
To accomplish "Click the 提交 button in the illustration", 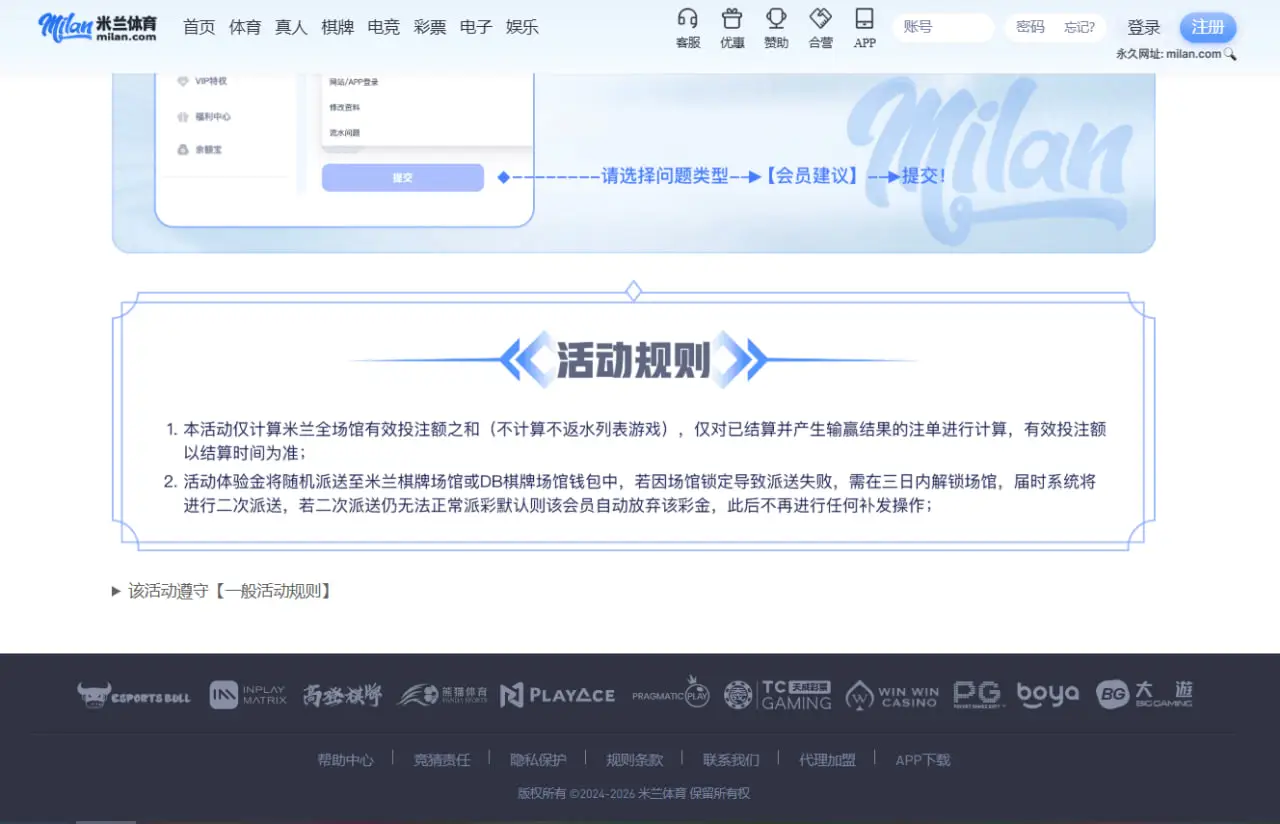I will [403, 177].
